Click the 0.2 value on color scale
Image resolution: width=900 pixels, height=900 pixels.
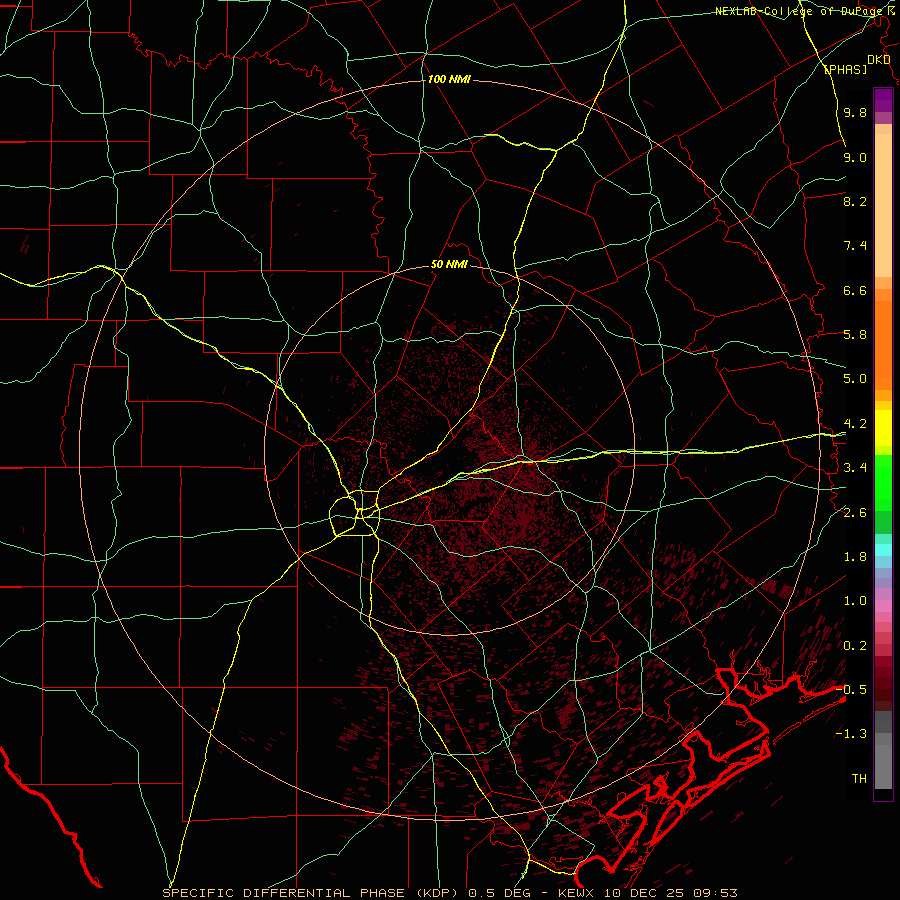click(x=855, y=646)
